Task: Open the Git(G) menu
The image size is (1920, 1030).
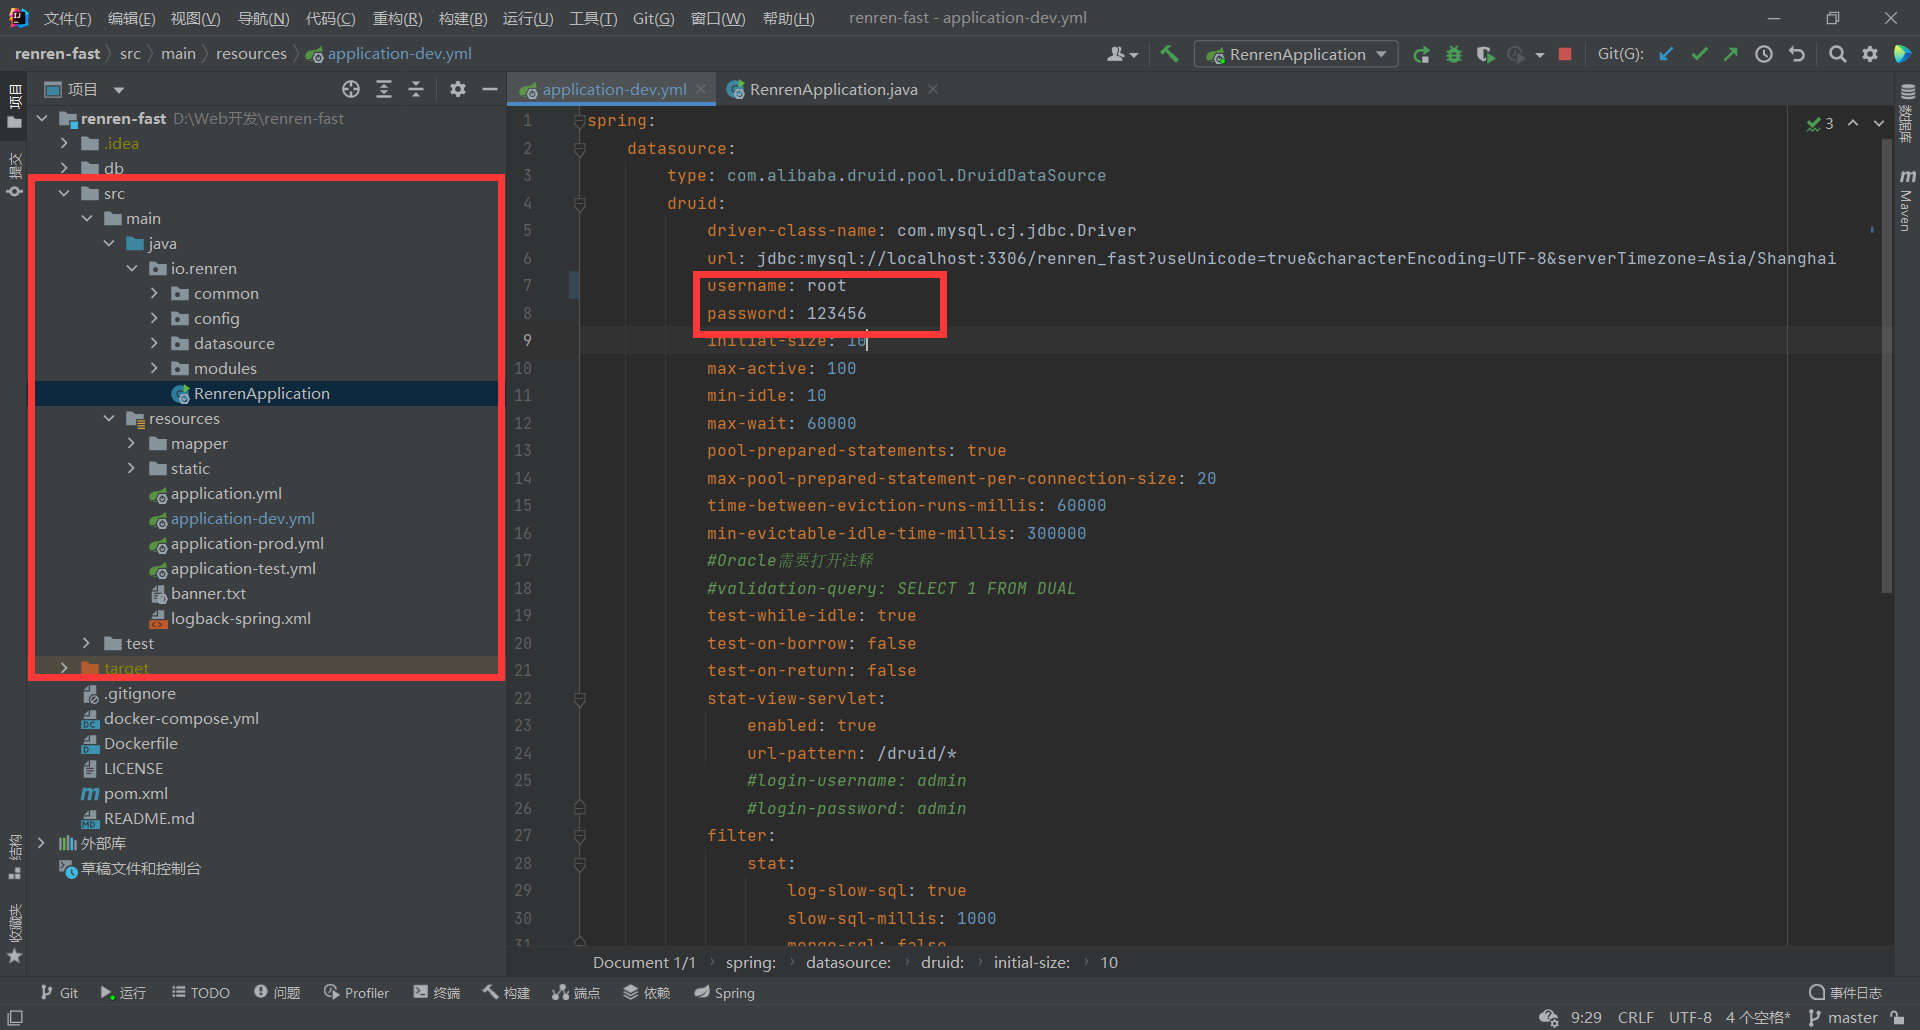Action: pos(653,18)
